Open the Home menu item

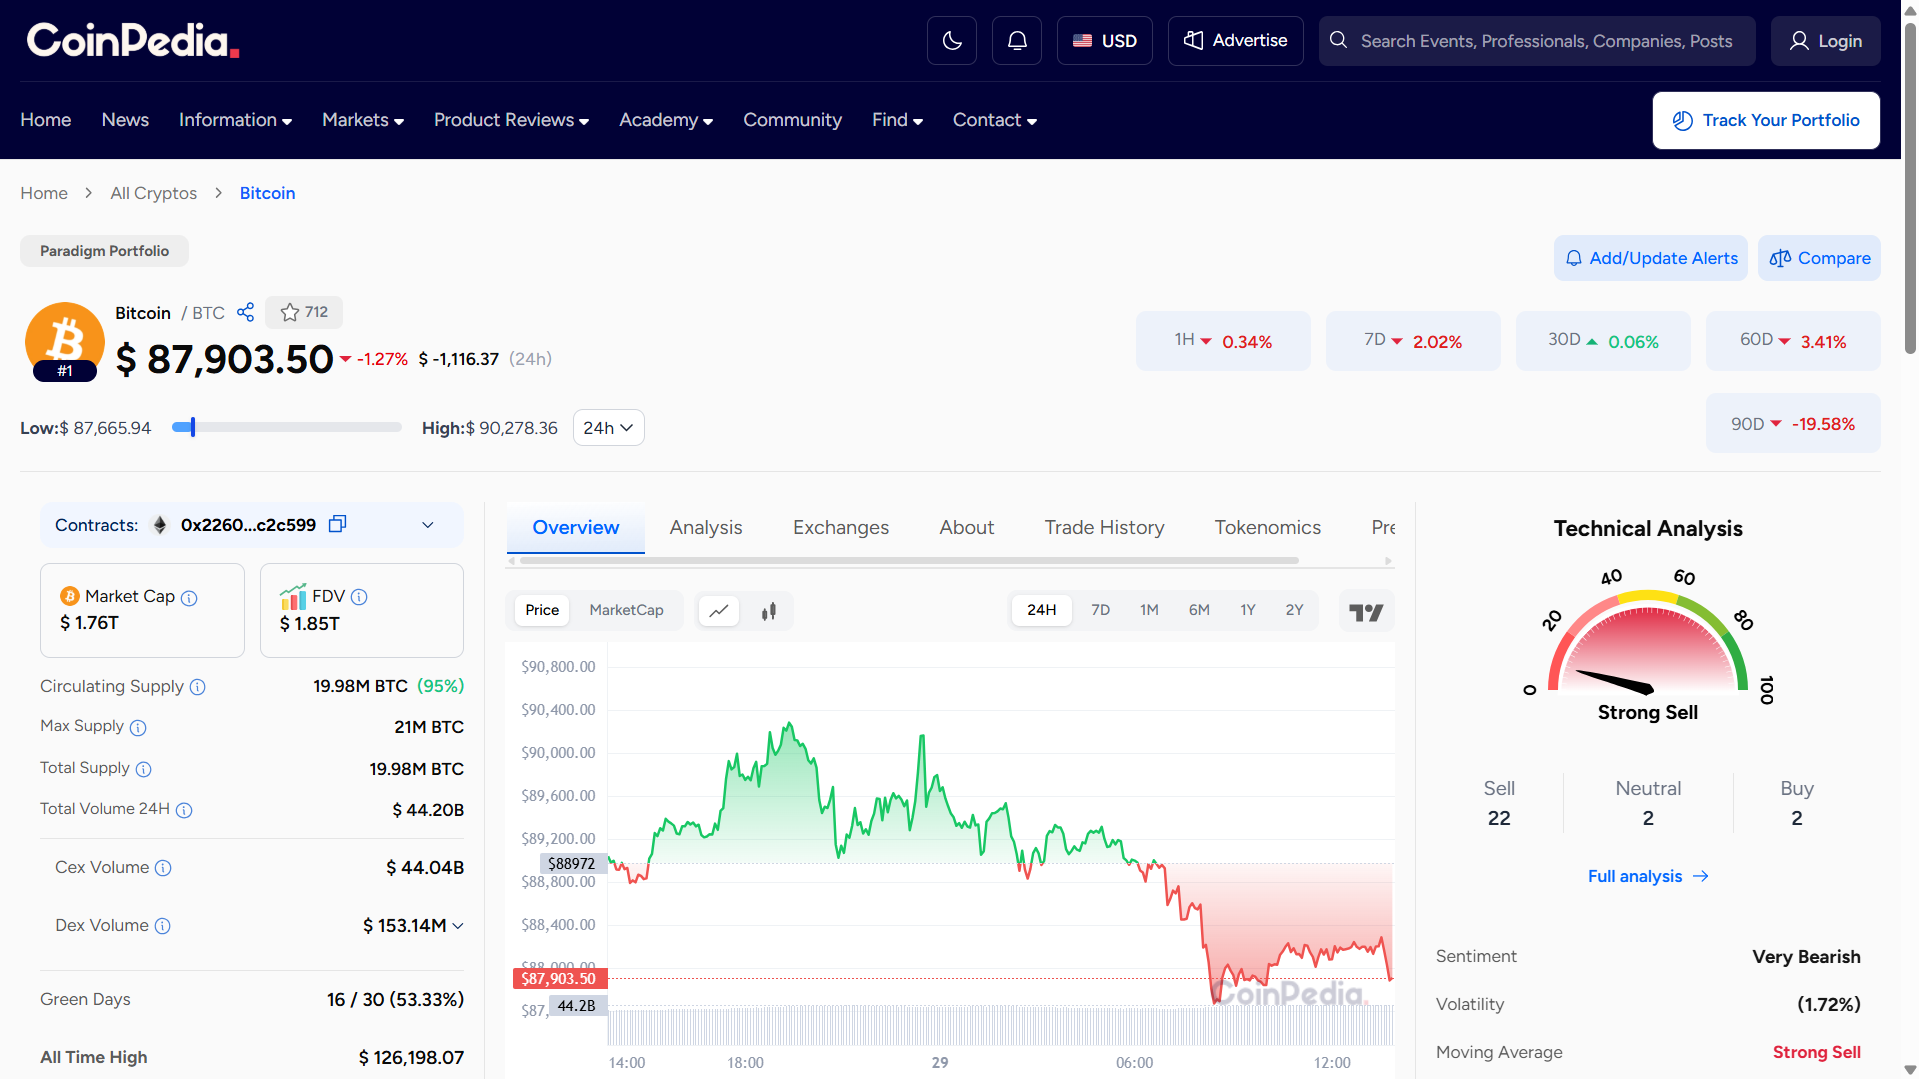[46, 120]
